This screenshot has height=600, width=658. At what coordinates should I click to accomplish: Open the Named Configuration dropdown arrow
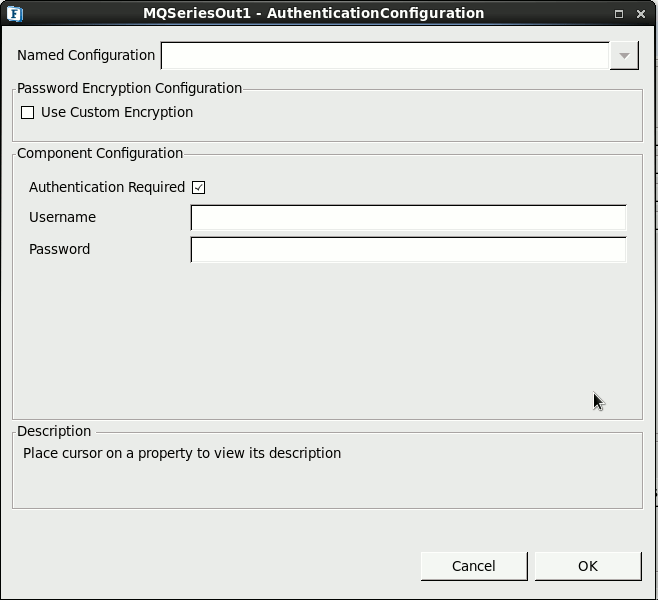624,55
